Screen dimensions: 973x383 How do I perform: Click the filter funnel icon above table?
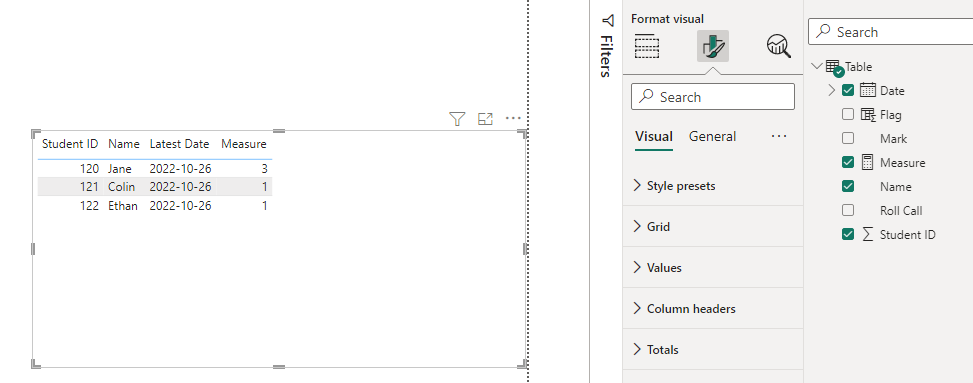click(457, 119)
